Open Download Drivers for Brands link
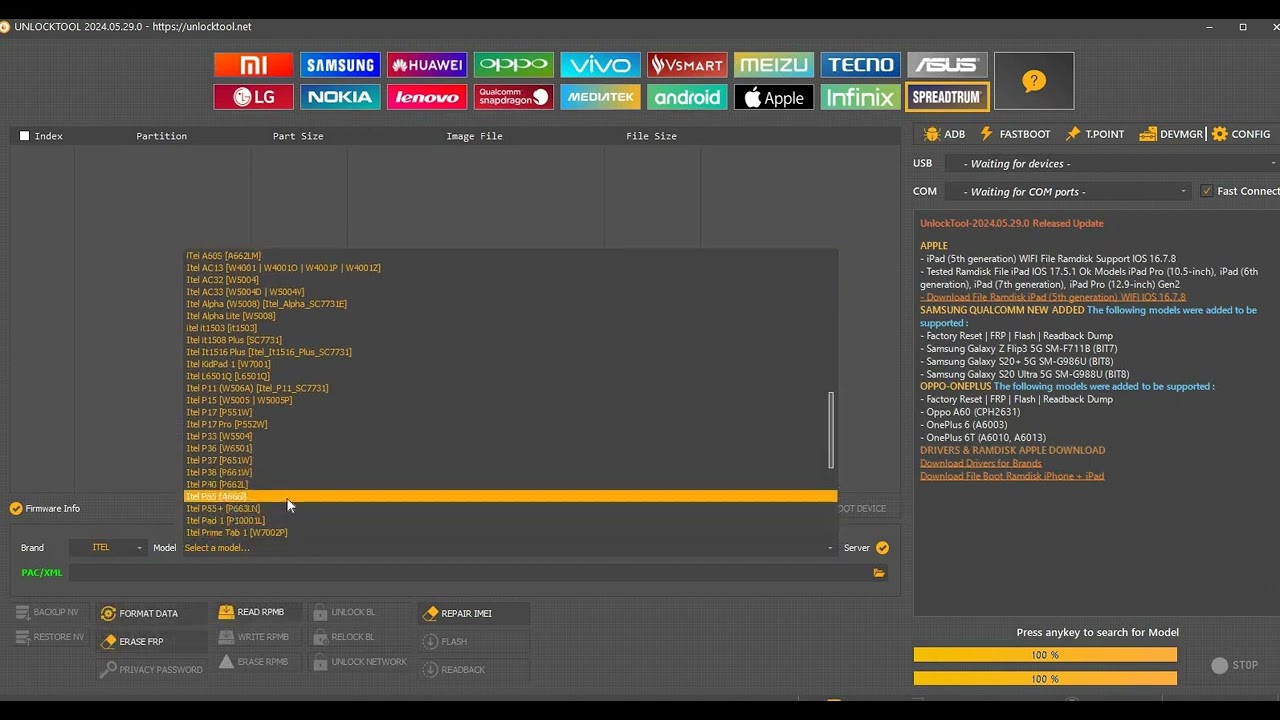 [981, 463]
